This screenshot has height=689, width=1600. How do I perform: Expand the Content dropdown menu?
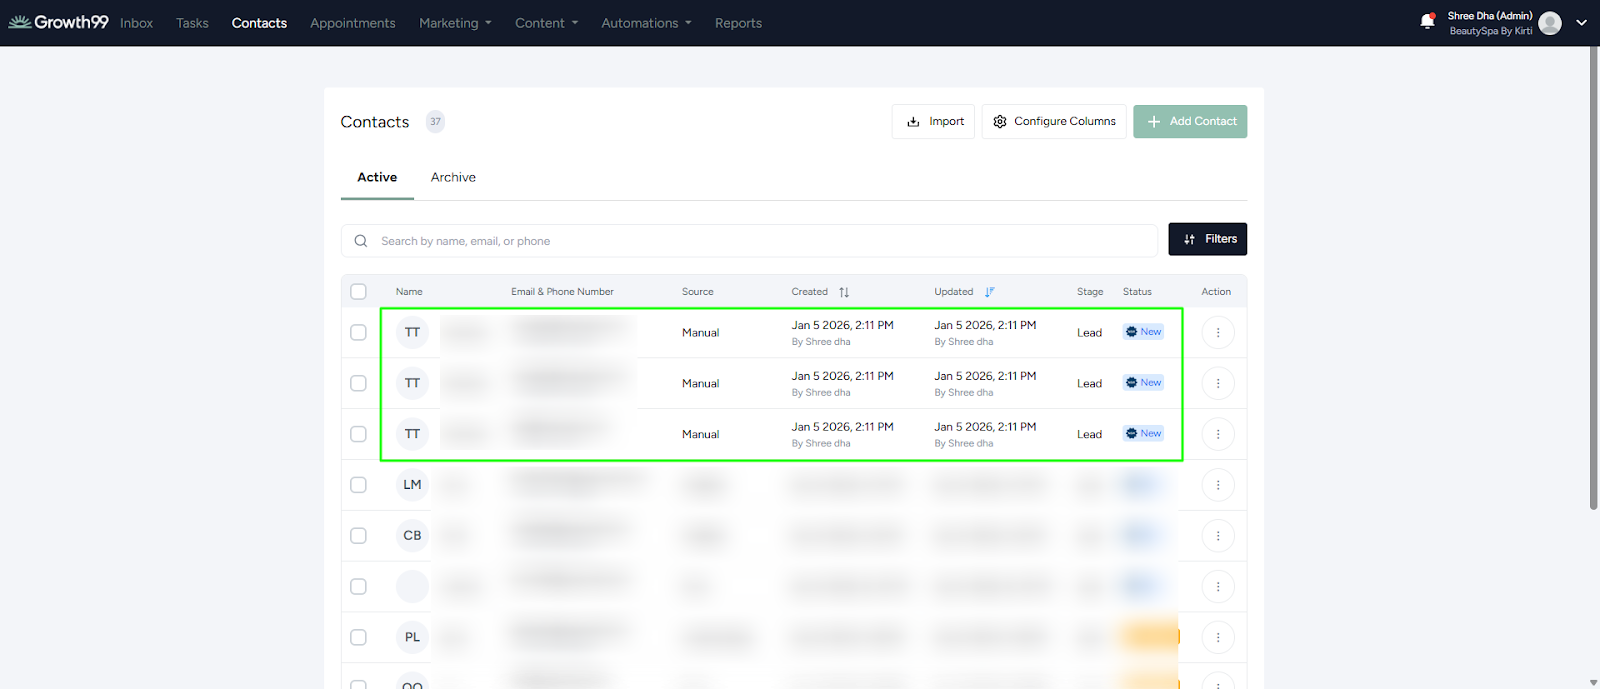click(546, 23)
